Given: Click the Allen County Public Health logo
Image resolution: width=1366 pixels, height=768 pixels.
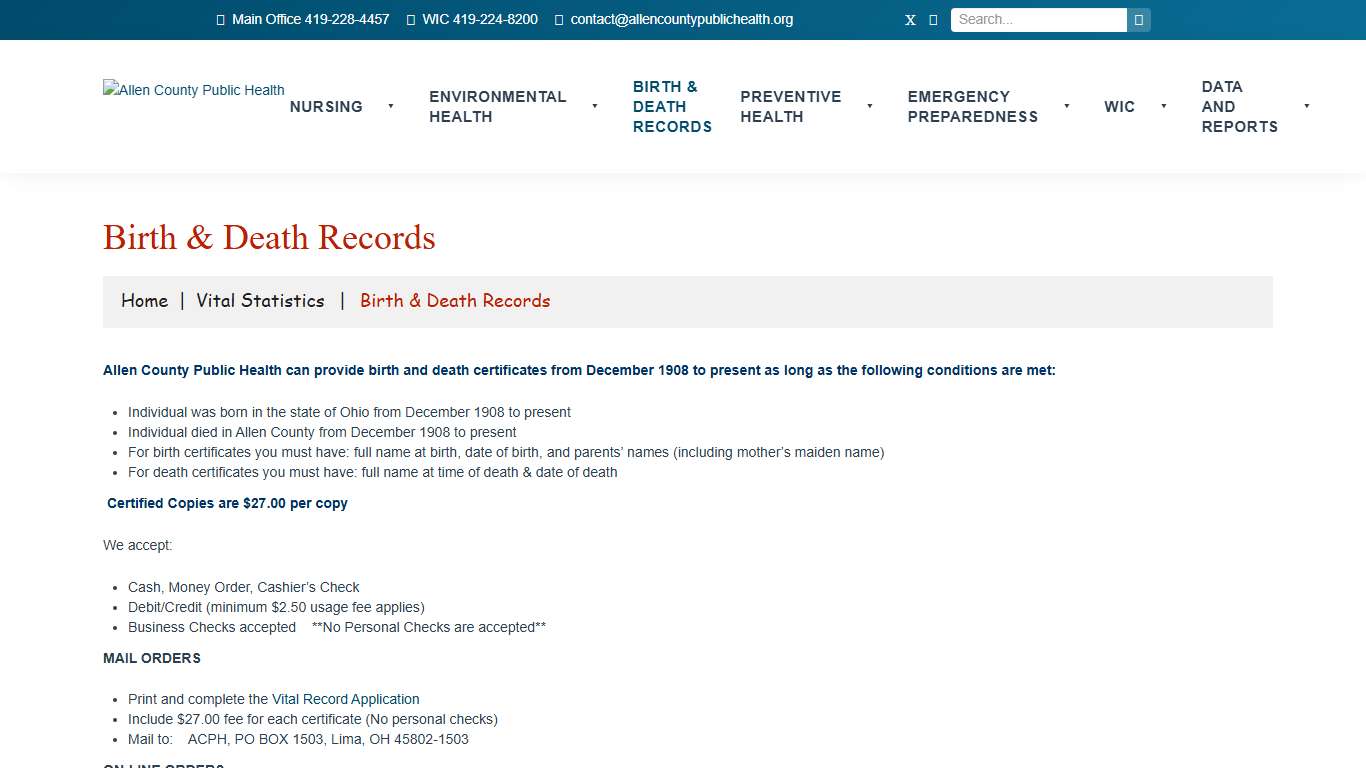Looking at the screenshot, I should coord(193,90).
